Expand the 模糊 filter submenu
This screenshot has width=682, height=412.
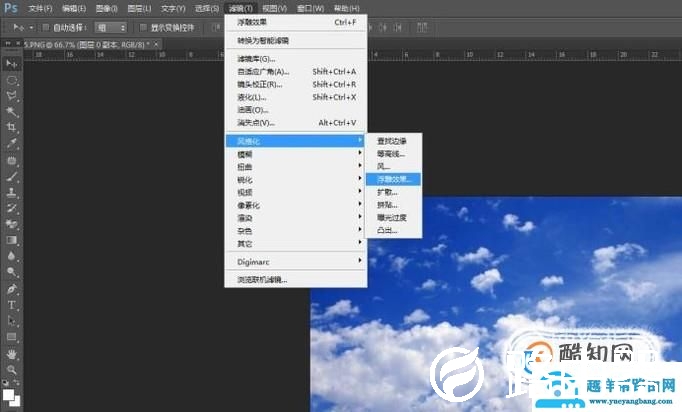click(x=296, y=154)
